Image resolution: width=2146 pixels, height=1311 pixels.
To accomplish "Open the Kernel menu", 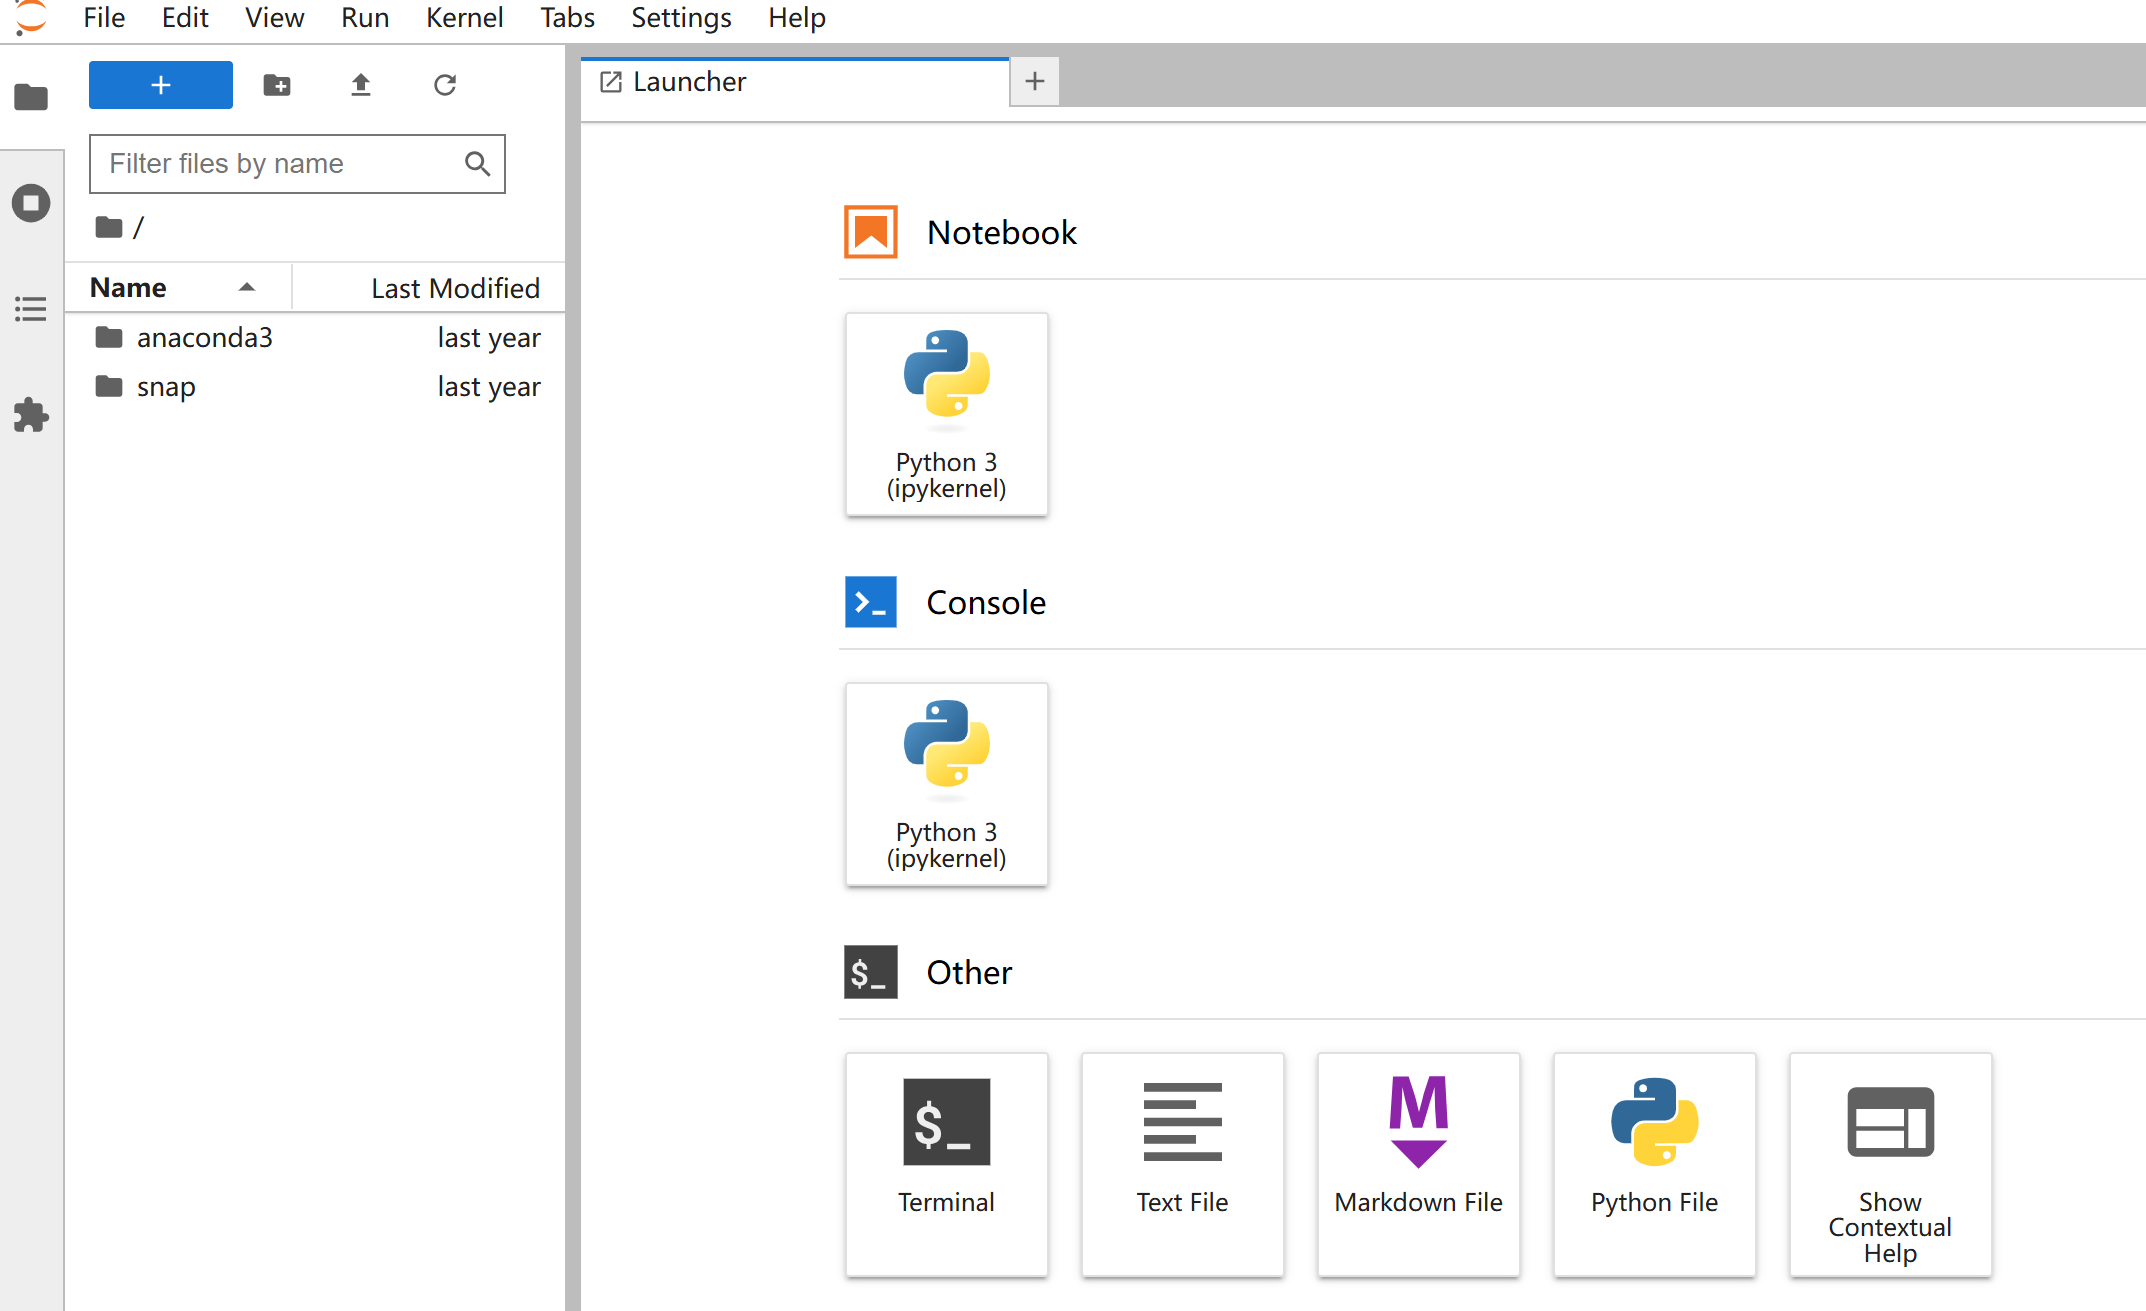I will [x=464, y=18].
